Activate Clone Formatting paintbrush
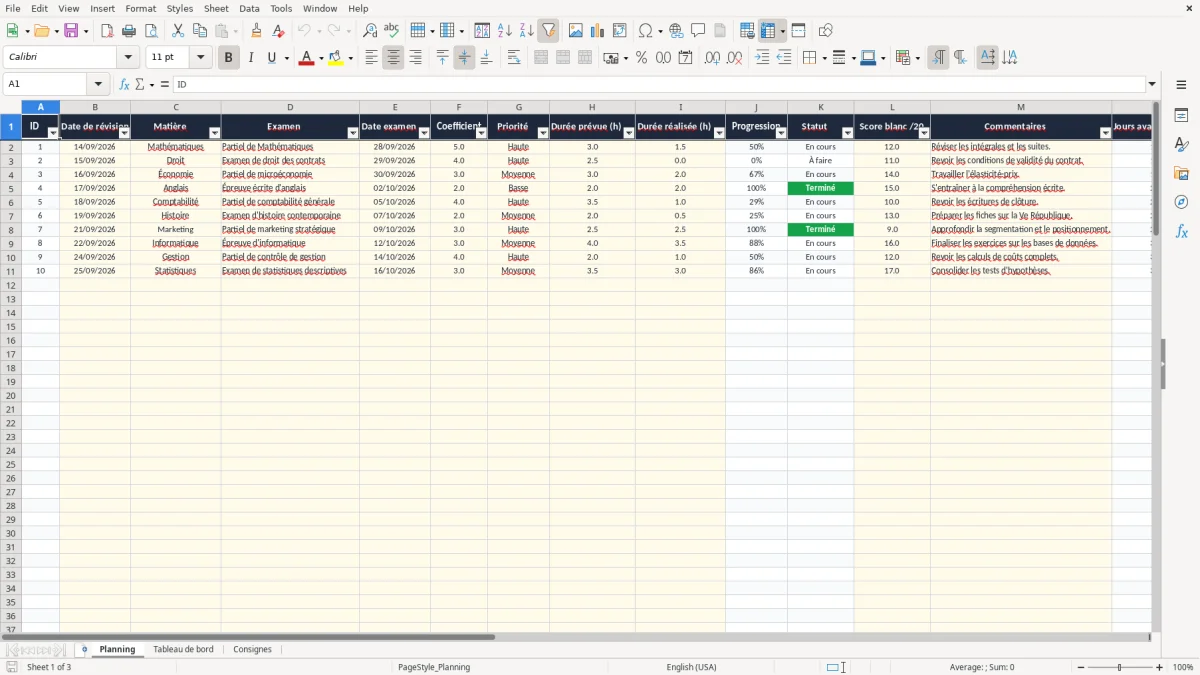Viewport: 1200px width, 675px height. [256, 31]
